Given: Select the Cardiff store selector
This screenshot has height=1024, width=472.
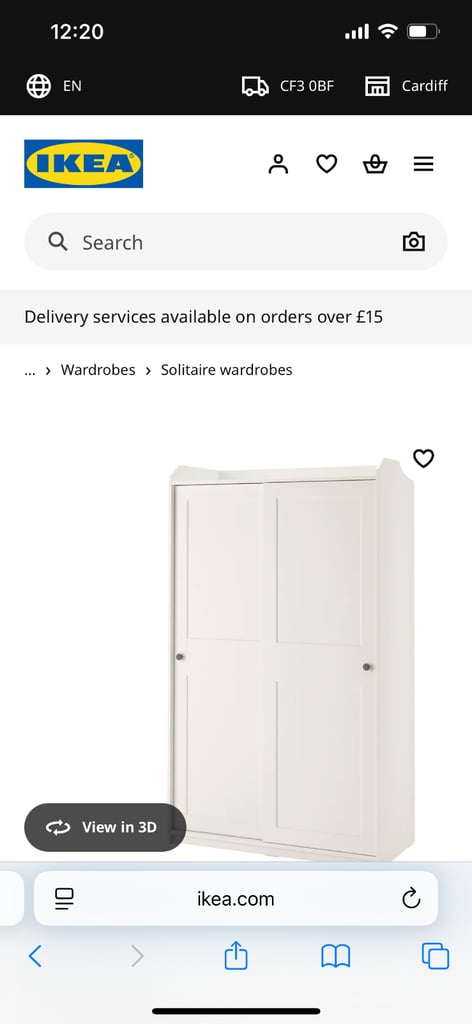Looking at the screenshot, I should (406, 86).
